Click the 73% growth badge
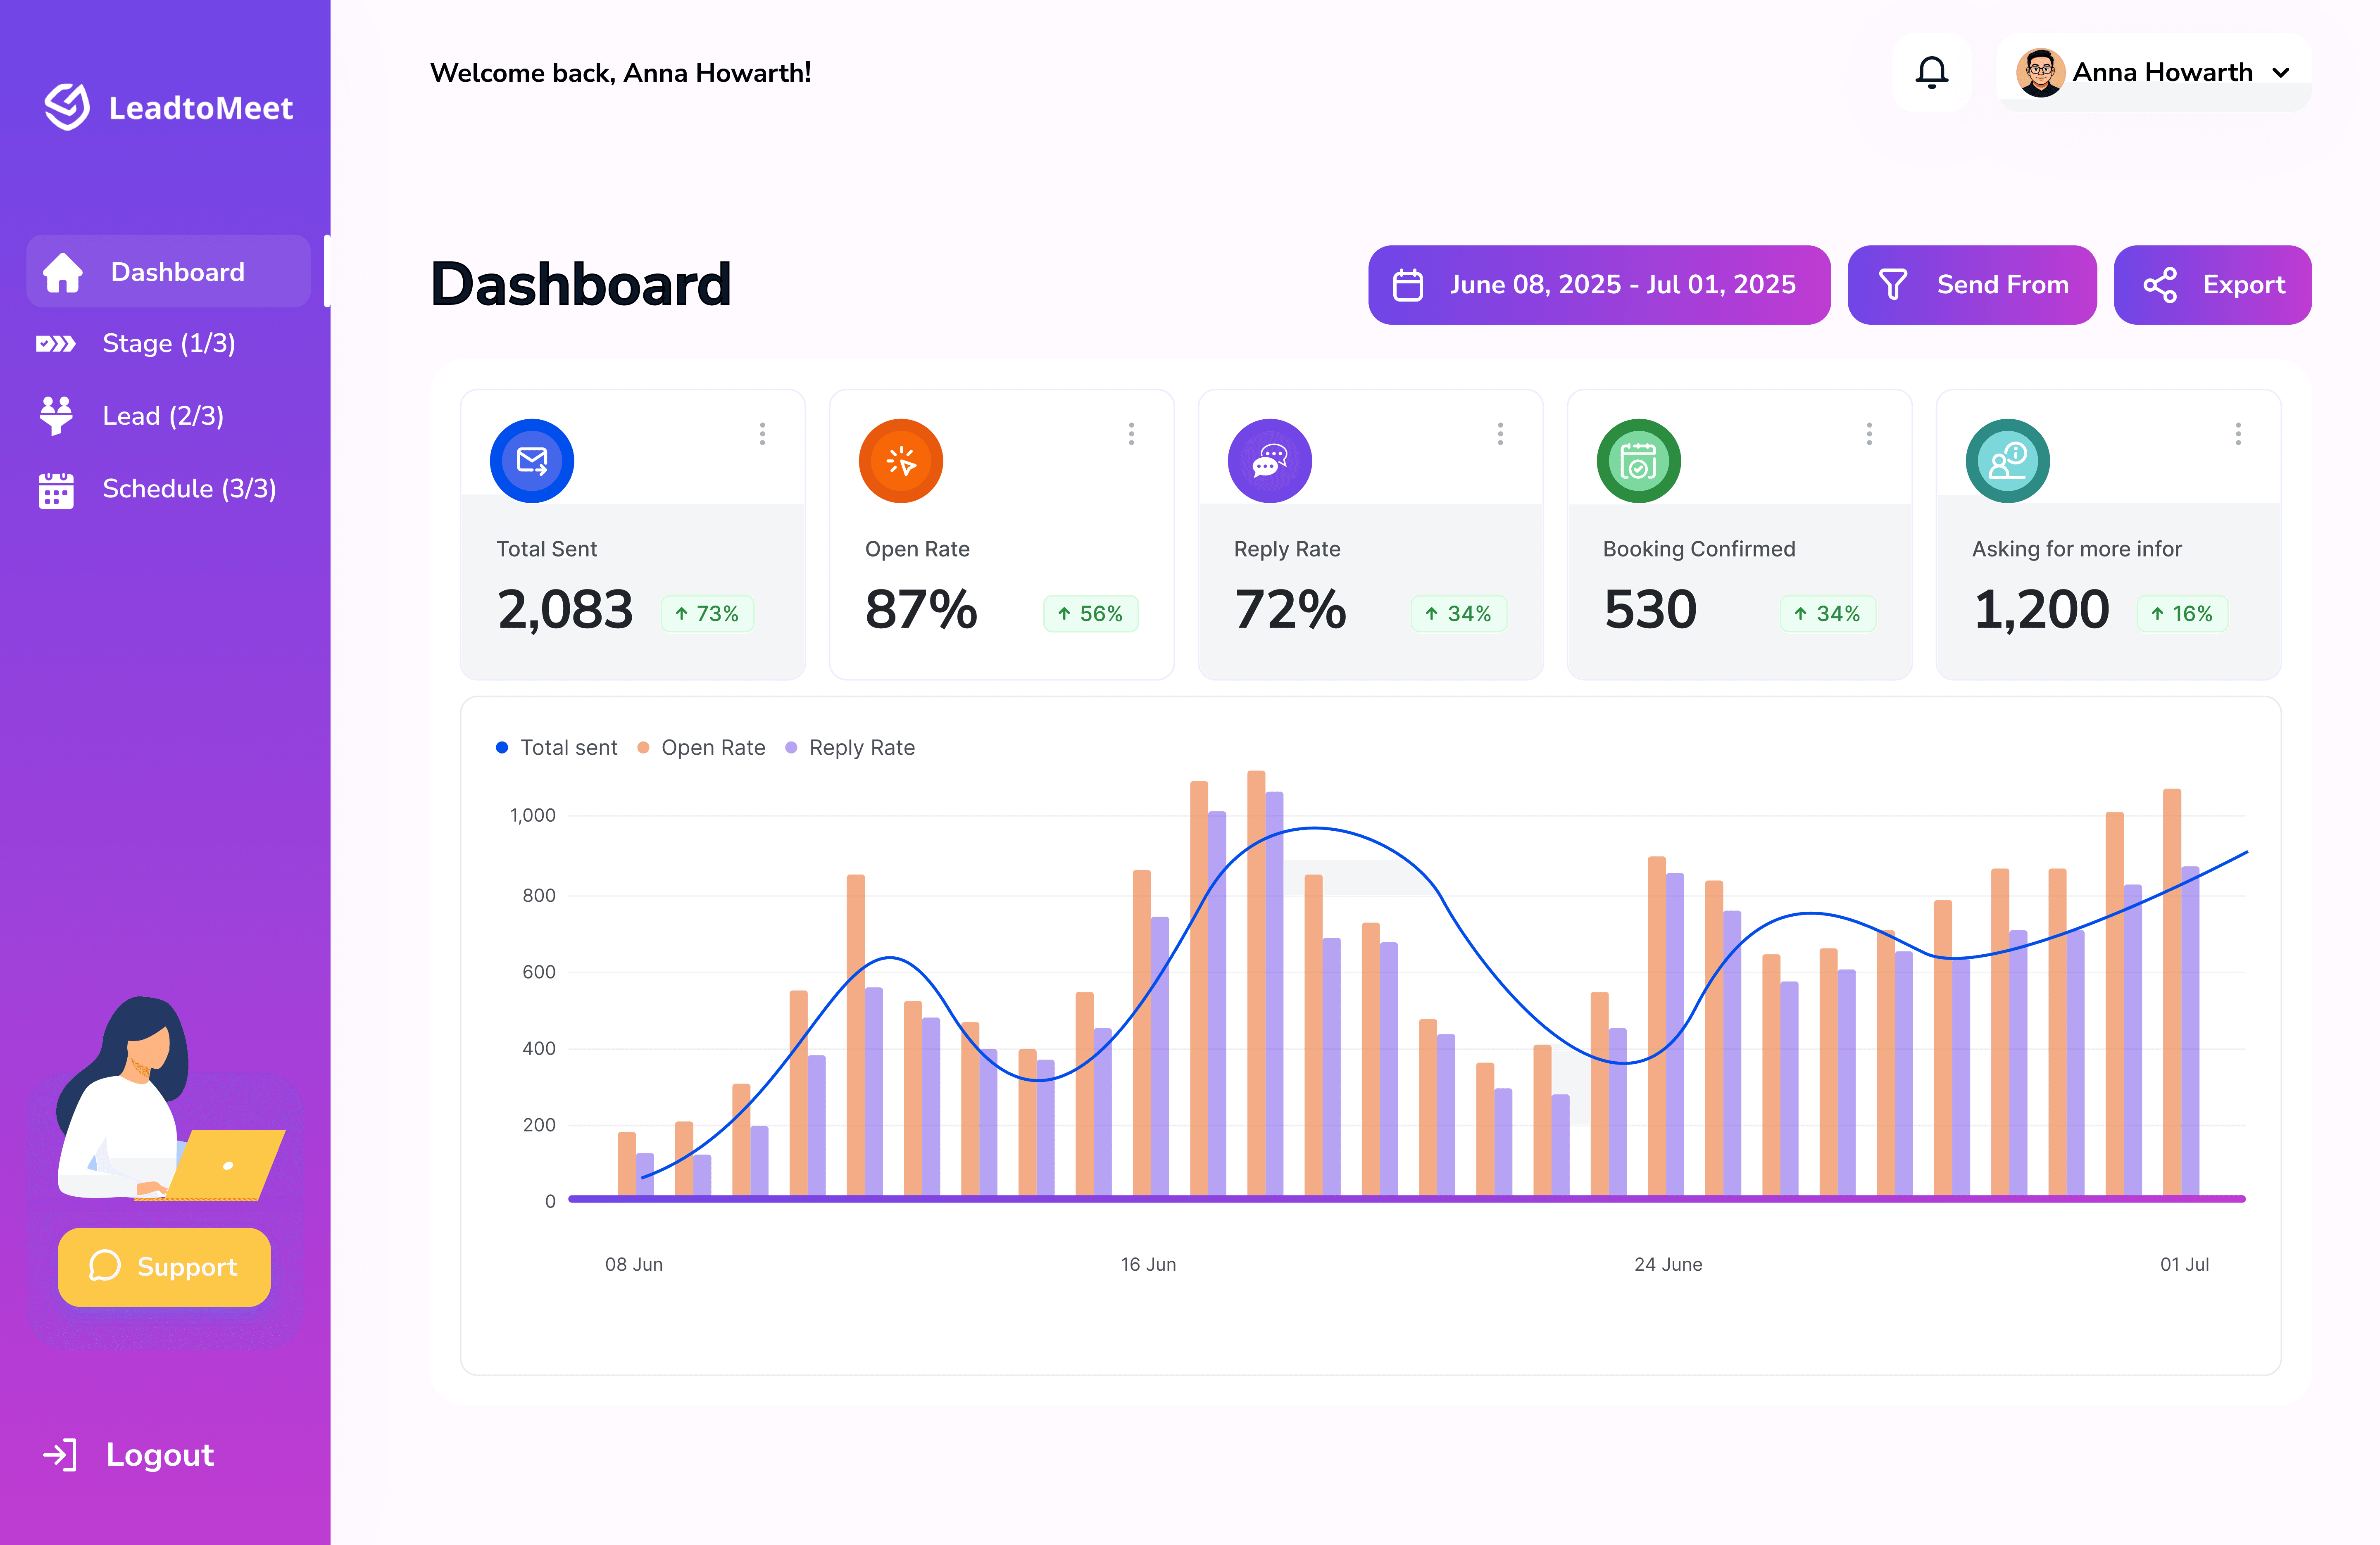Image resolution: width=2380 pixels, height=1545 pixels. pyautogui.click(x=707, y=614)
